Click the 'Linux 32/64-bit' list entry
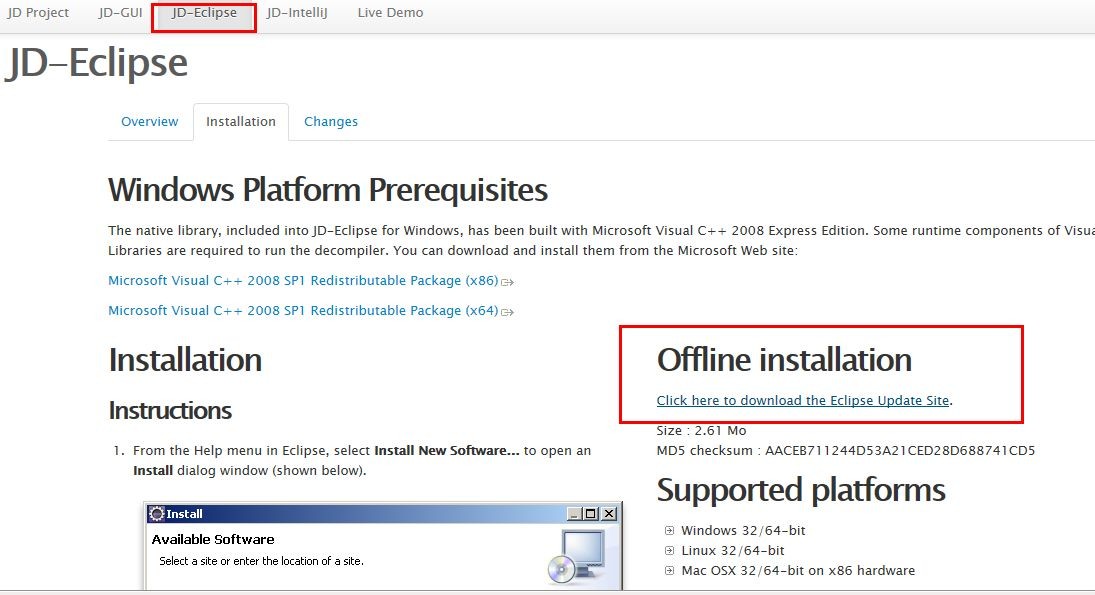 tap(733, 551)
